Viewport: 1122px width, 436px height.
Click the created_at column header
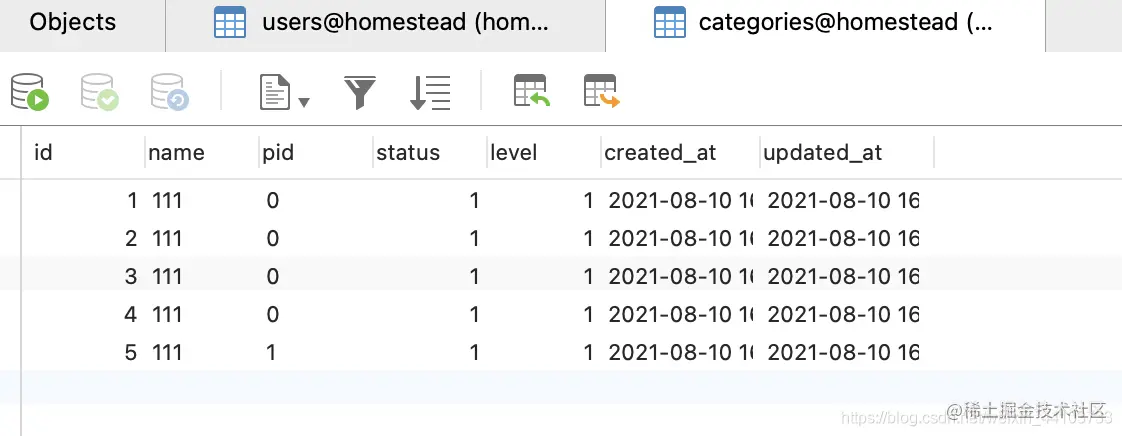click(680, 152)
